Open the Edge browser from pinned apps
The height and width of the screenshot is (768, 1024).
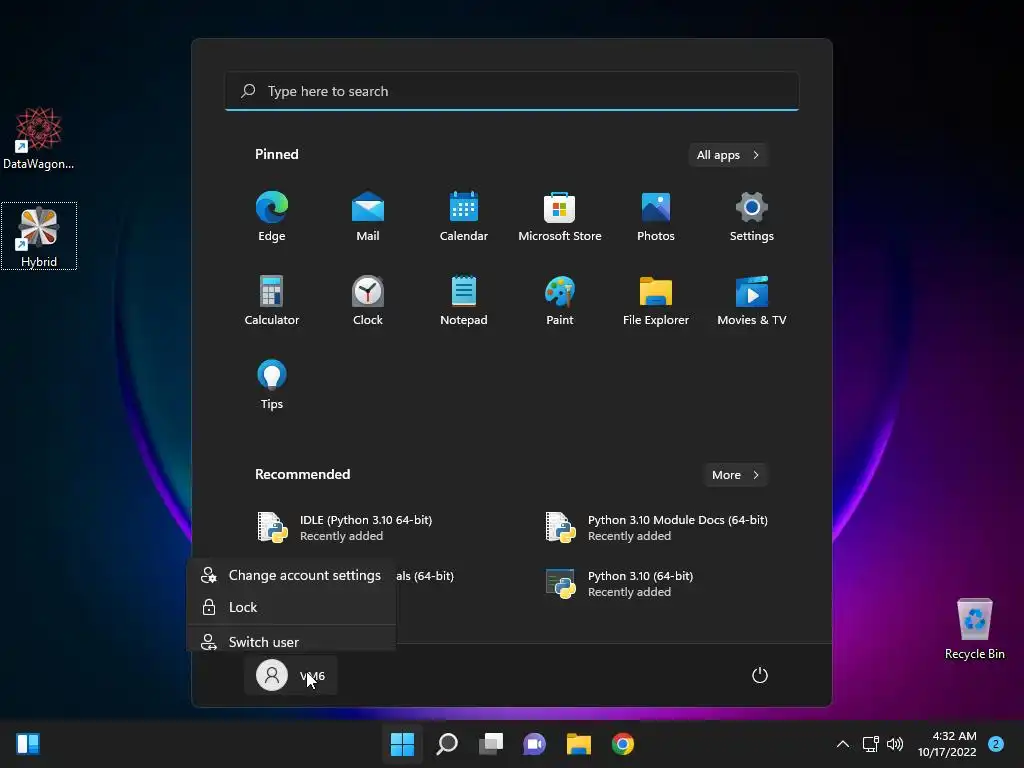click(x=272, y=217)
